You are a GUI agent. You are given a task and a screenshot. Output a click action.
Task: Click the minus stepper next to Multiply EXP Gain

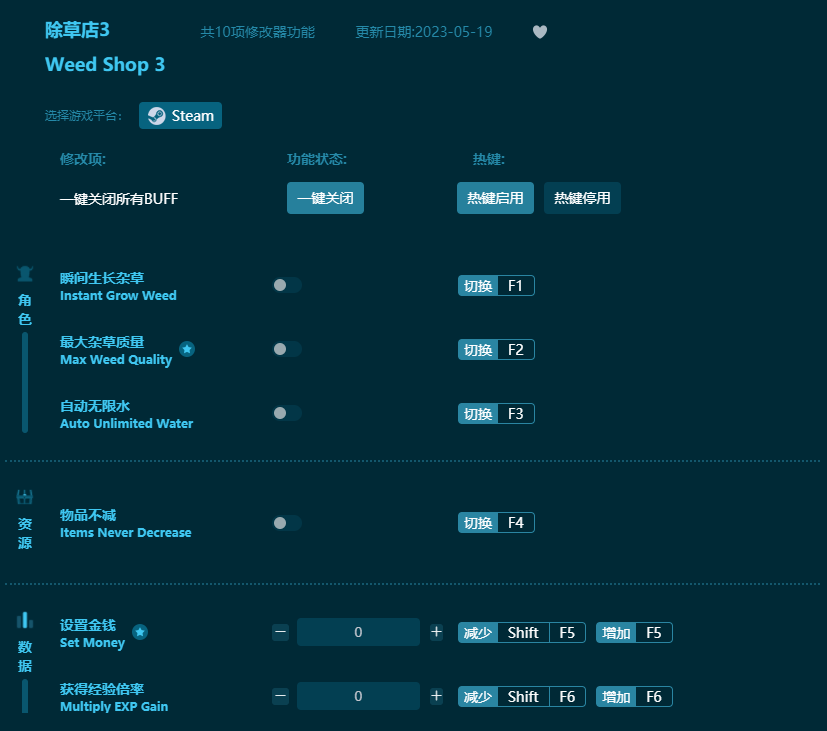(x=280, y=696)
